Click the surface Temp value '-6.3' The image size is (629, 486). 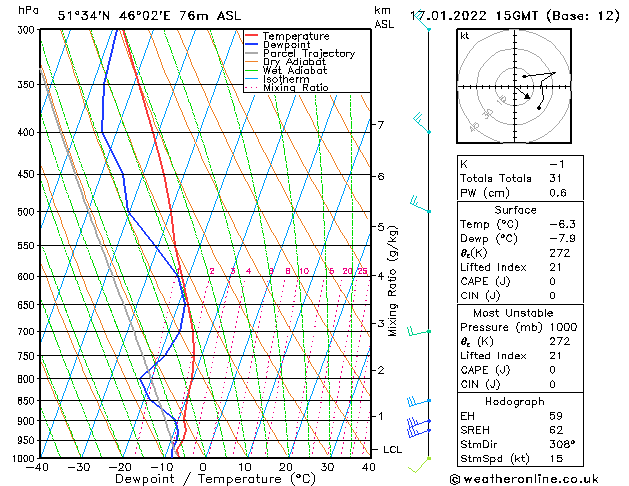(x=562, y=224)
